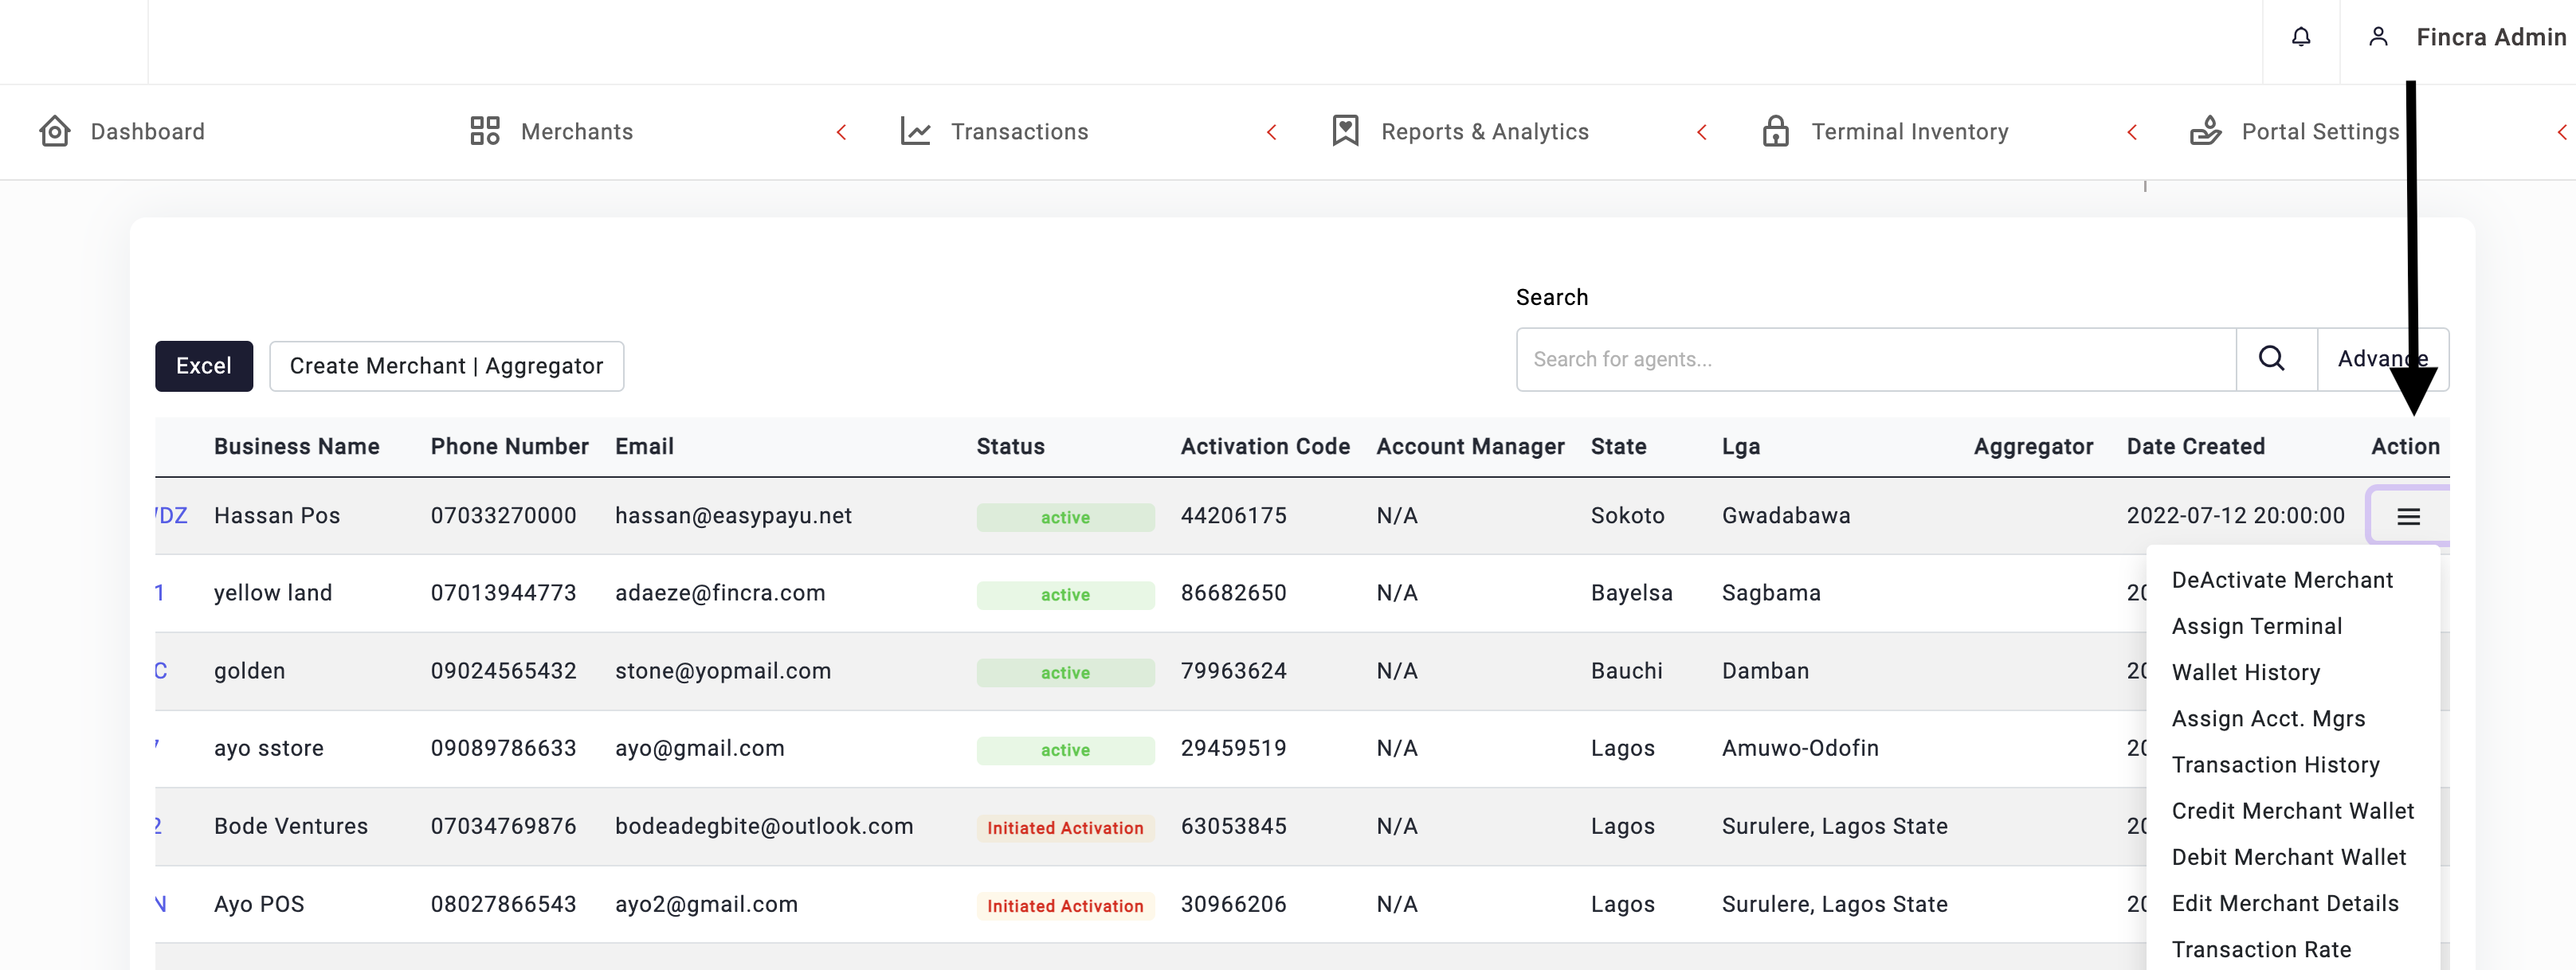Click the yellow land business name
The image size is (2576, 970).
[x=273, y=592]
